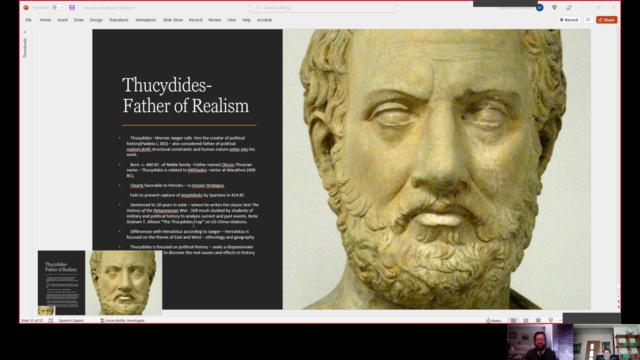Switch to Slide Sorter view icon
640x360 pixels.
click(526, 320)
